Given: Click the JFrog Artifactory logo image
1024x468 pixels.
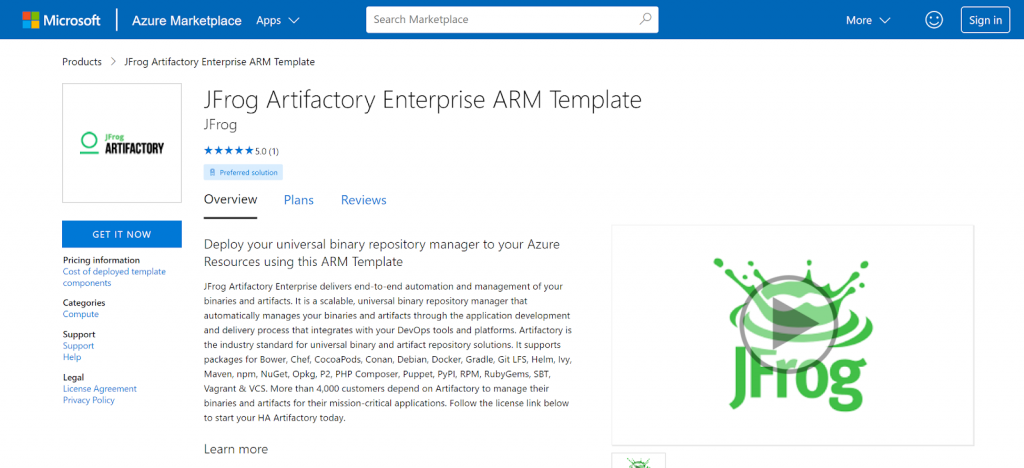Looking at the screenshot, I should pyautogui.click(x=122, y=143).
